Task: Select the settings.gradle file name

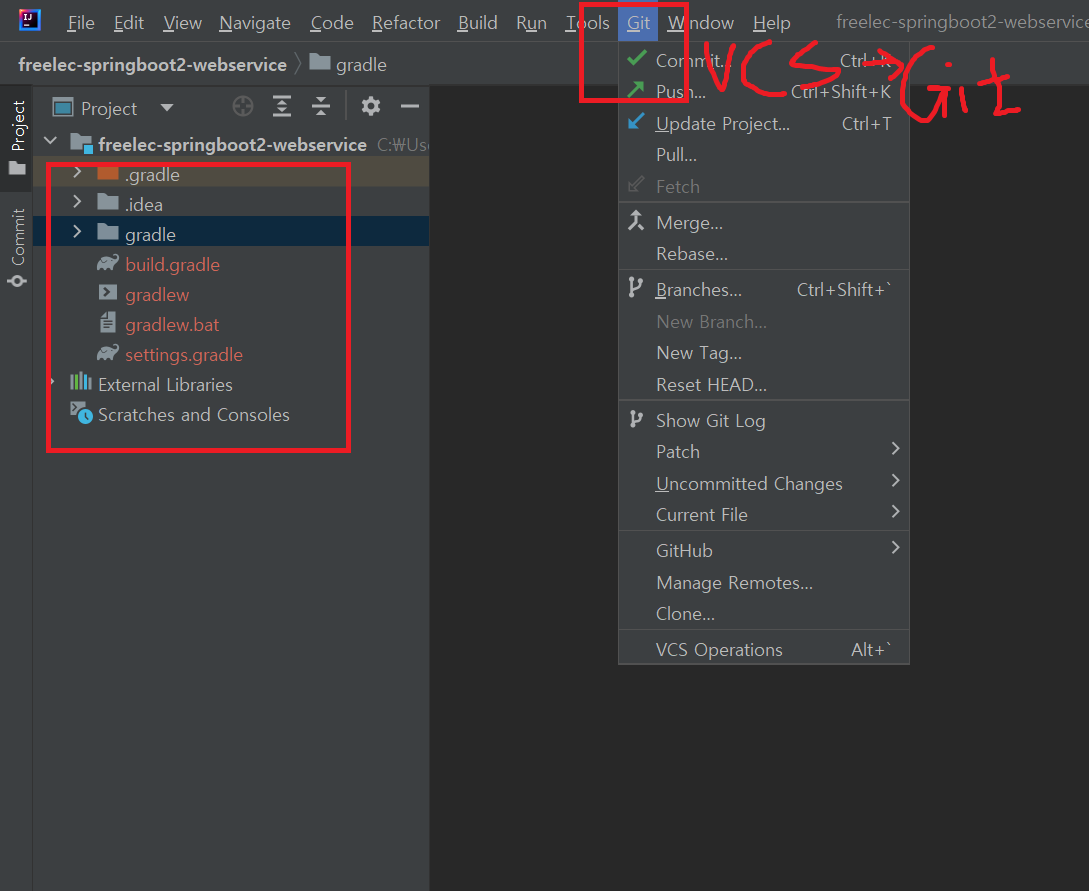Action: (x=184, y=355)
